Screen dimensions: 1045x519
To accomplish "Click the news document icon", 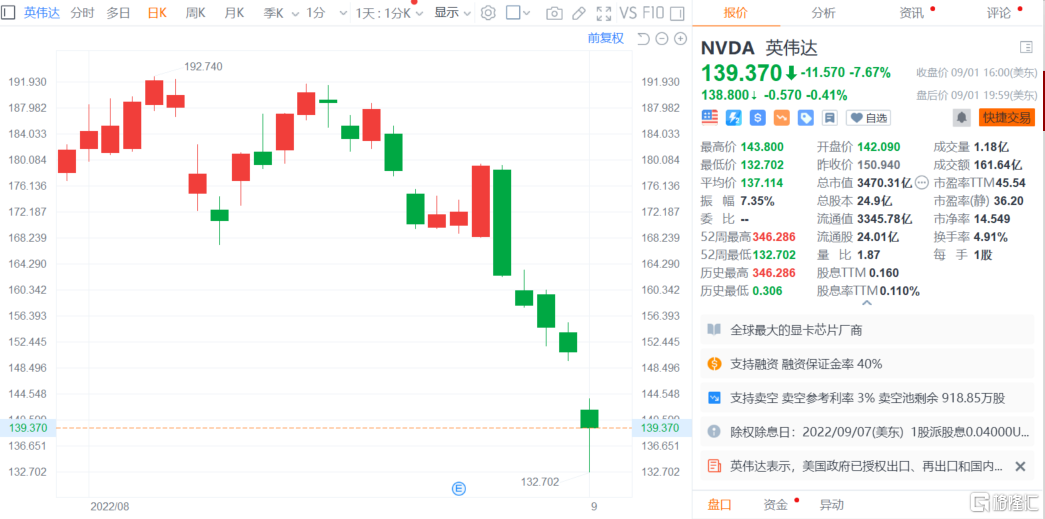I will pos(714,466).
